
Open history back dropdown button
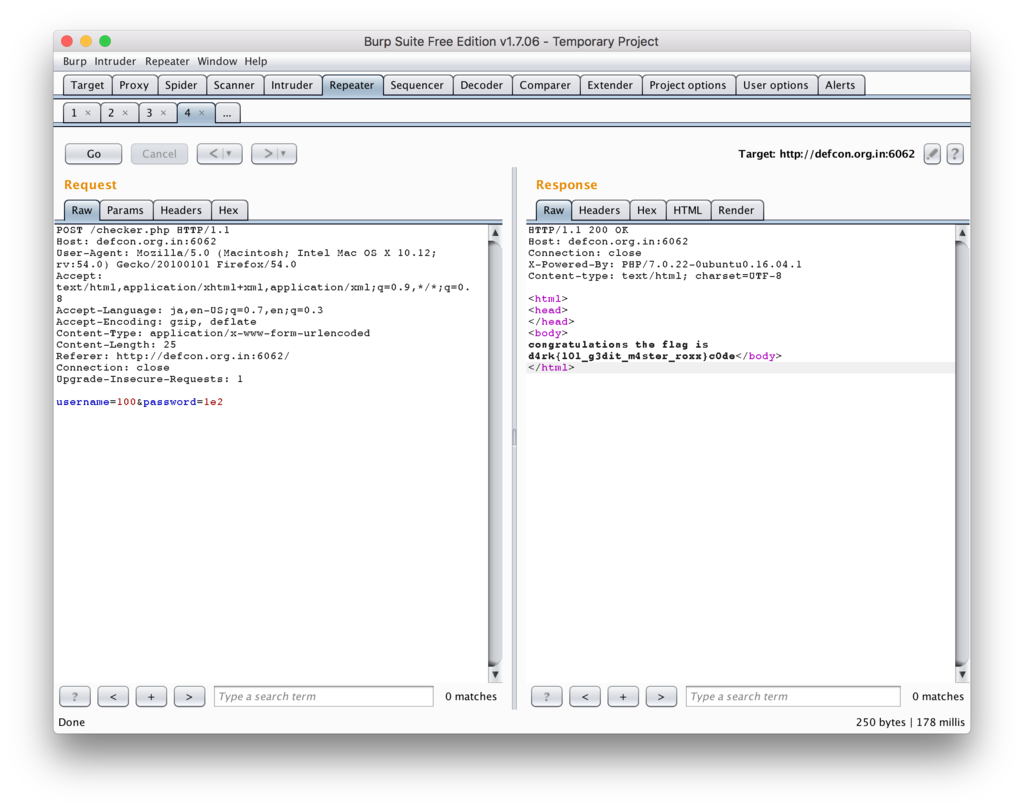tap(219, 154)
